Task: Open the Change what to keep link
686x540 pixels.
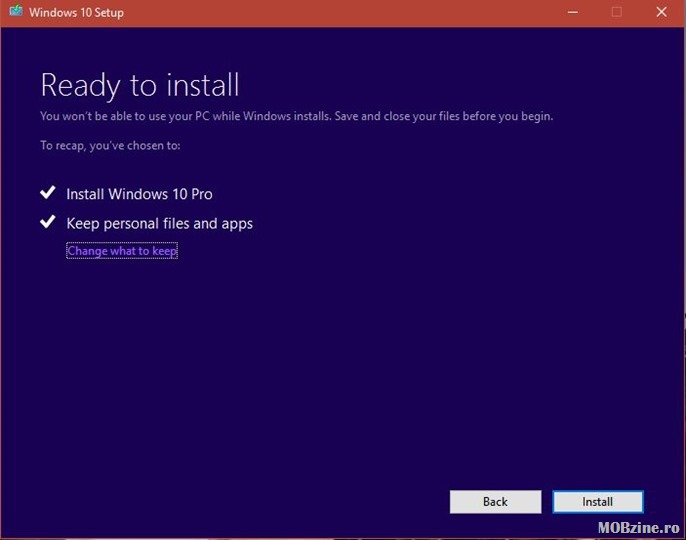Action: (x=122, y=251)
